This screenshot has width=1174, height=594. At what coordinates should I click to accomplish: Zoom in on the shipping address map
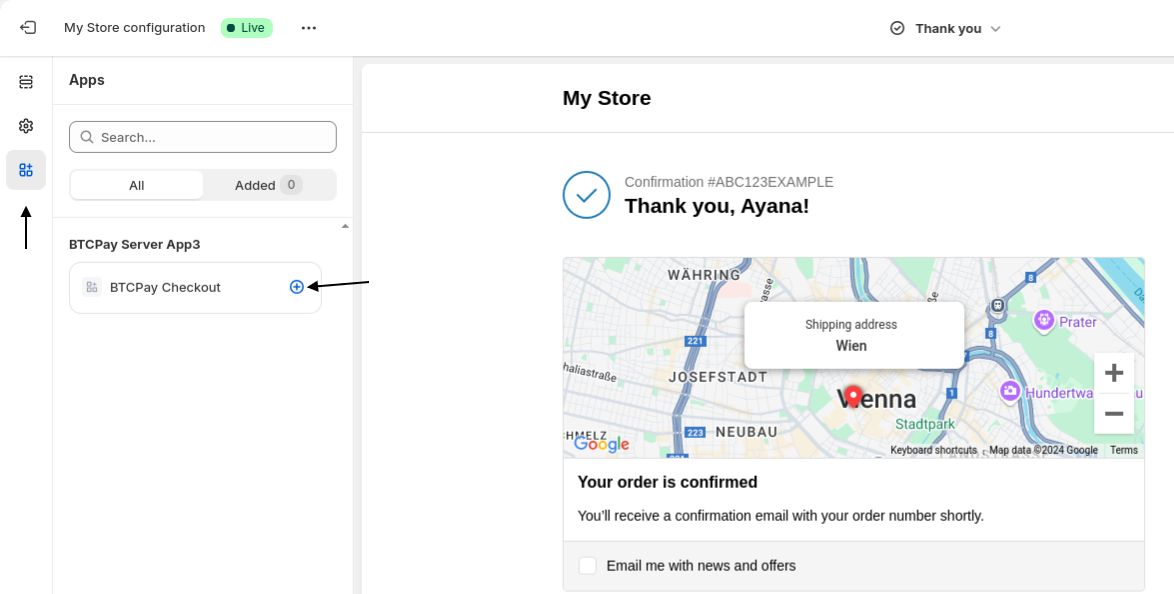tap(1113, 372)
